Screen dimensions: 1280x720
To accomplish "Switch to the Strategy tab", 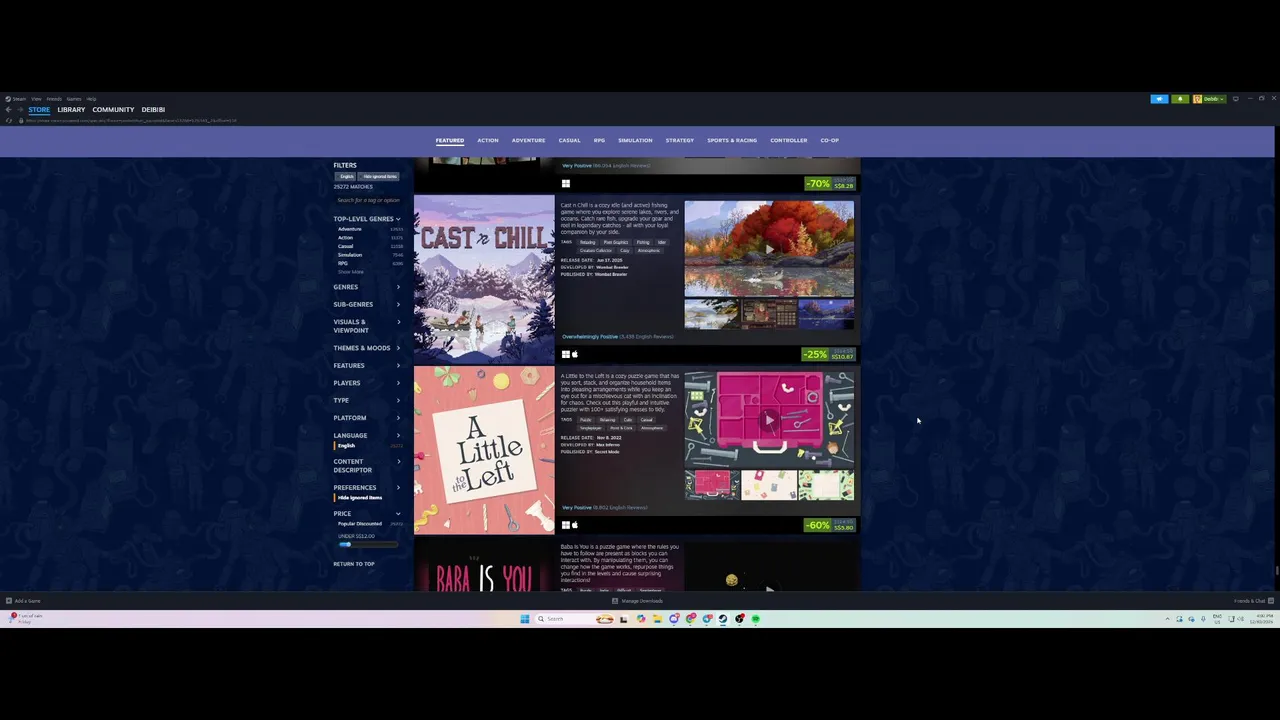I will (680, 140).
